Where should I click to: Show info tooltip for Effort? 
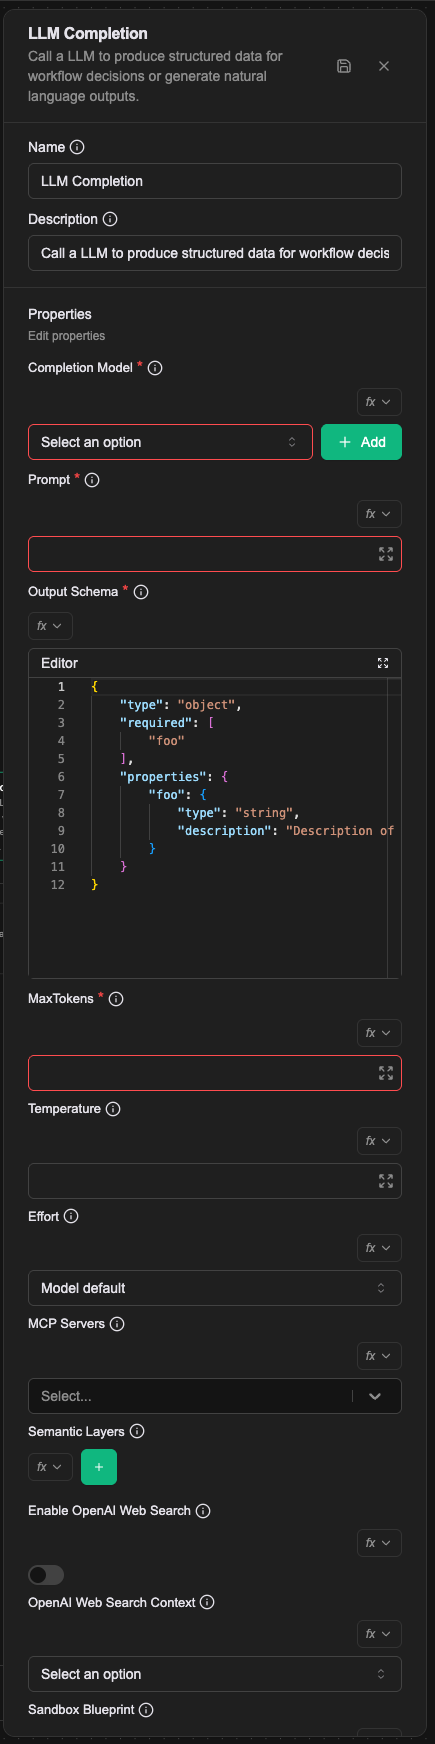71,1217
